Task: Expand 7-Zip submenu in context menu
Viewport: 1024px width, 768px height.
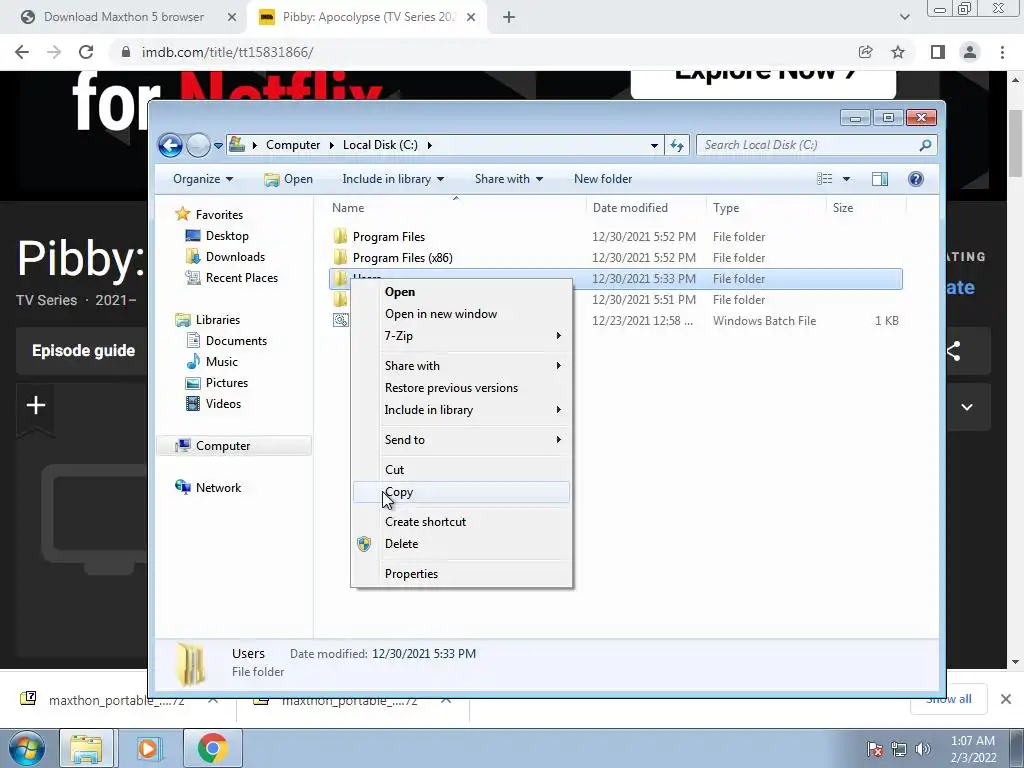Action: 462,336
